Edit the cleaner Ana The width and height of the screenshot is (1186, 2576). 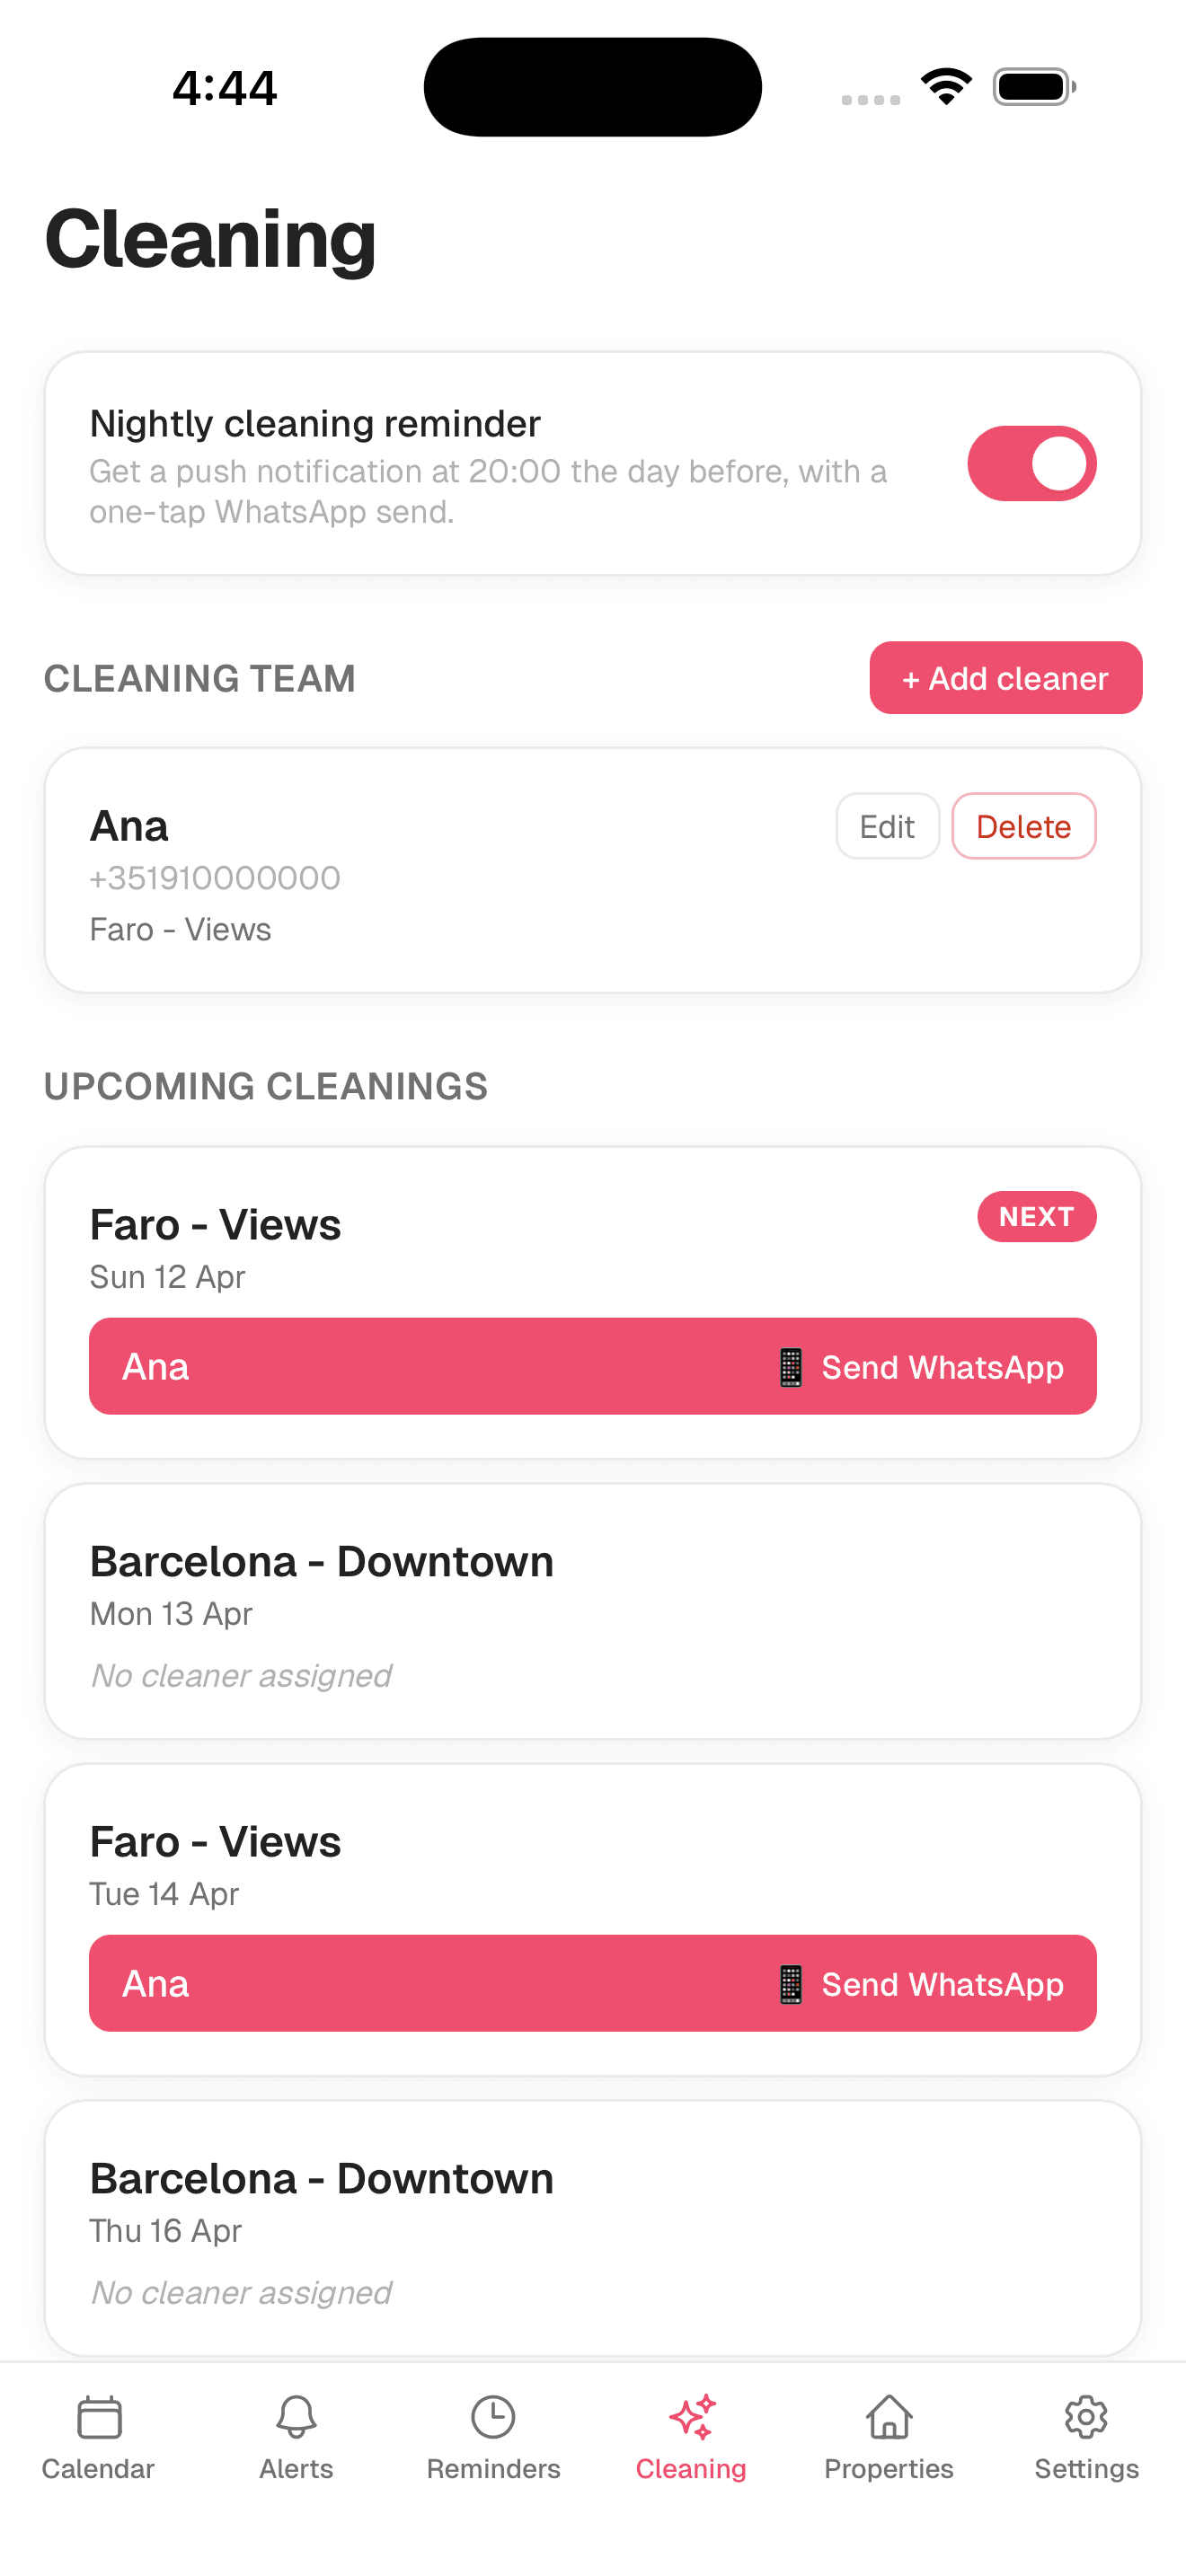point(887,826)
